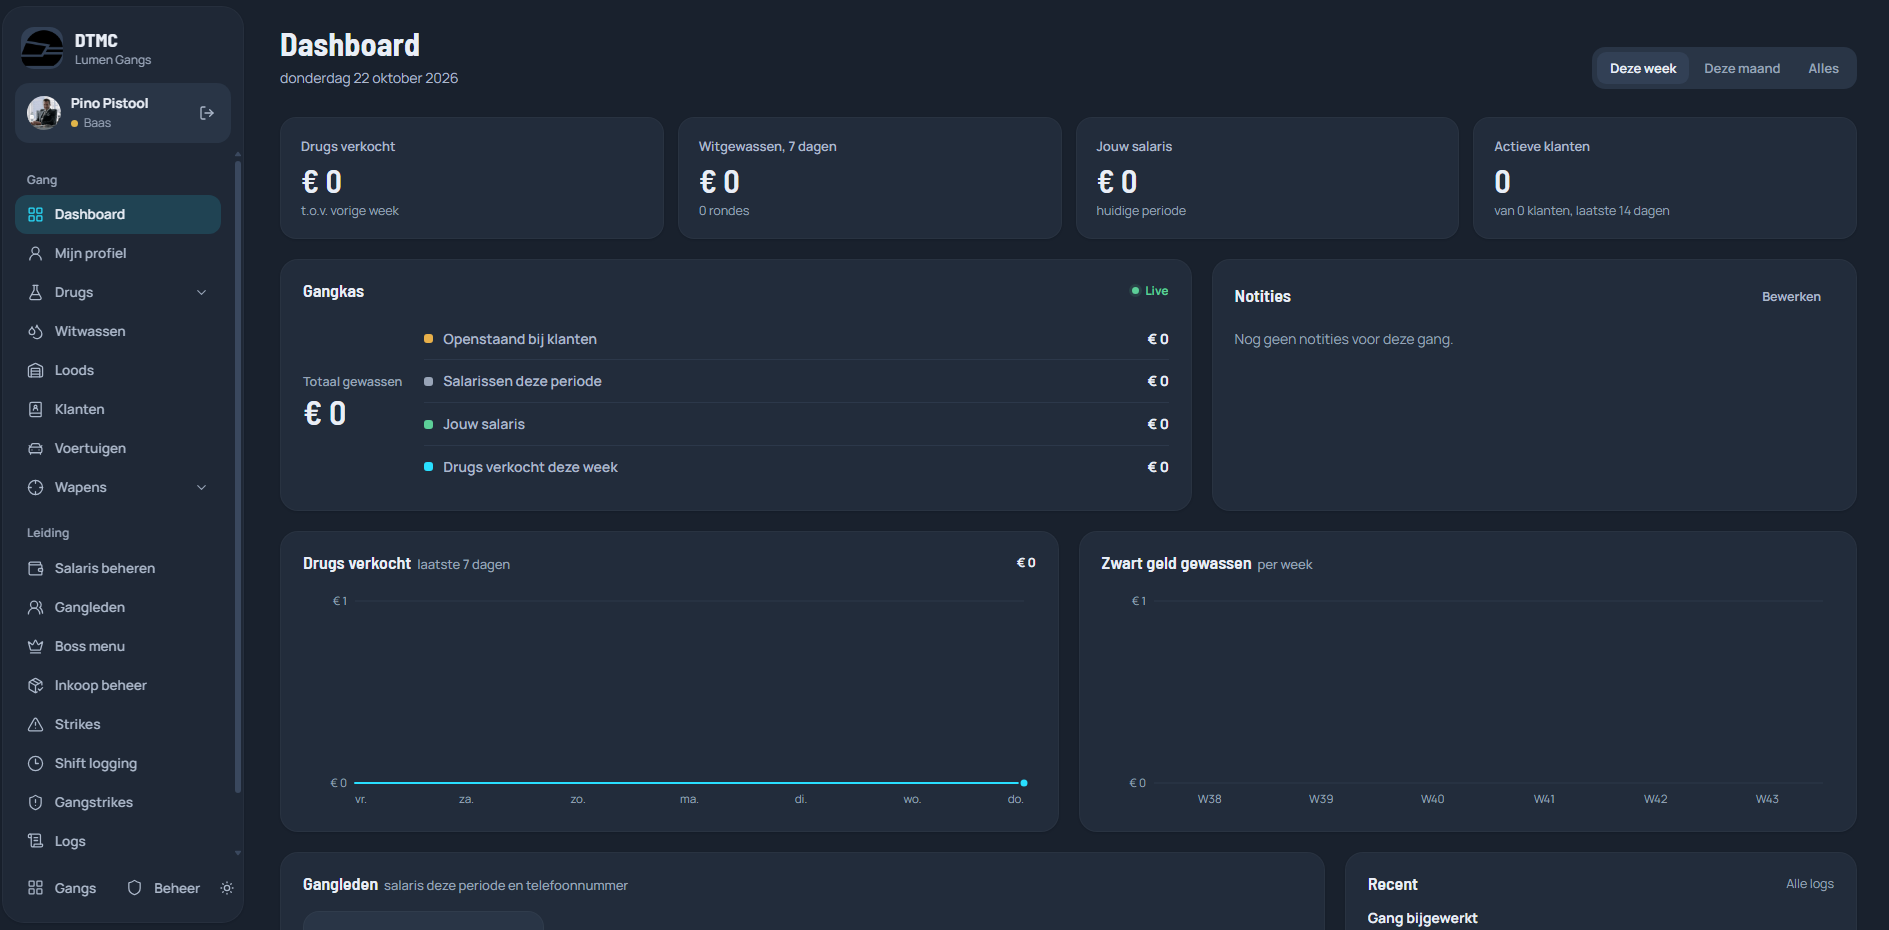
Task: Click the Inkoop beheer package icon
Action: 35,685
